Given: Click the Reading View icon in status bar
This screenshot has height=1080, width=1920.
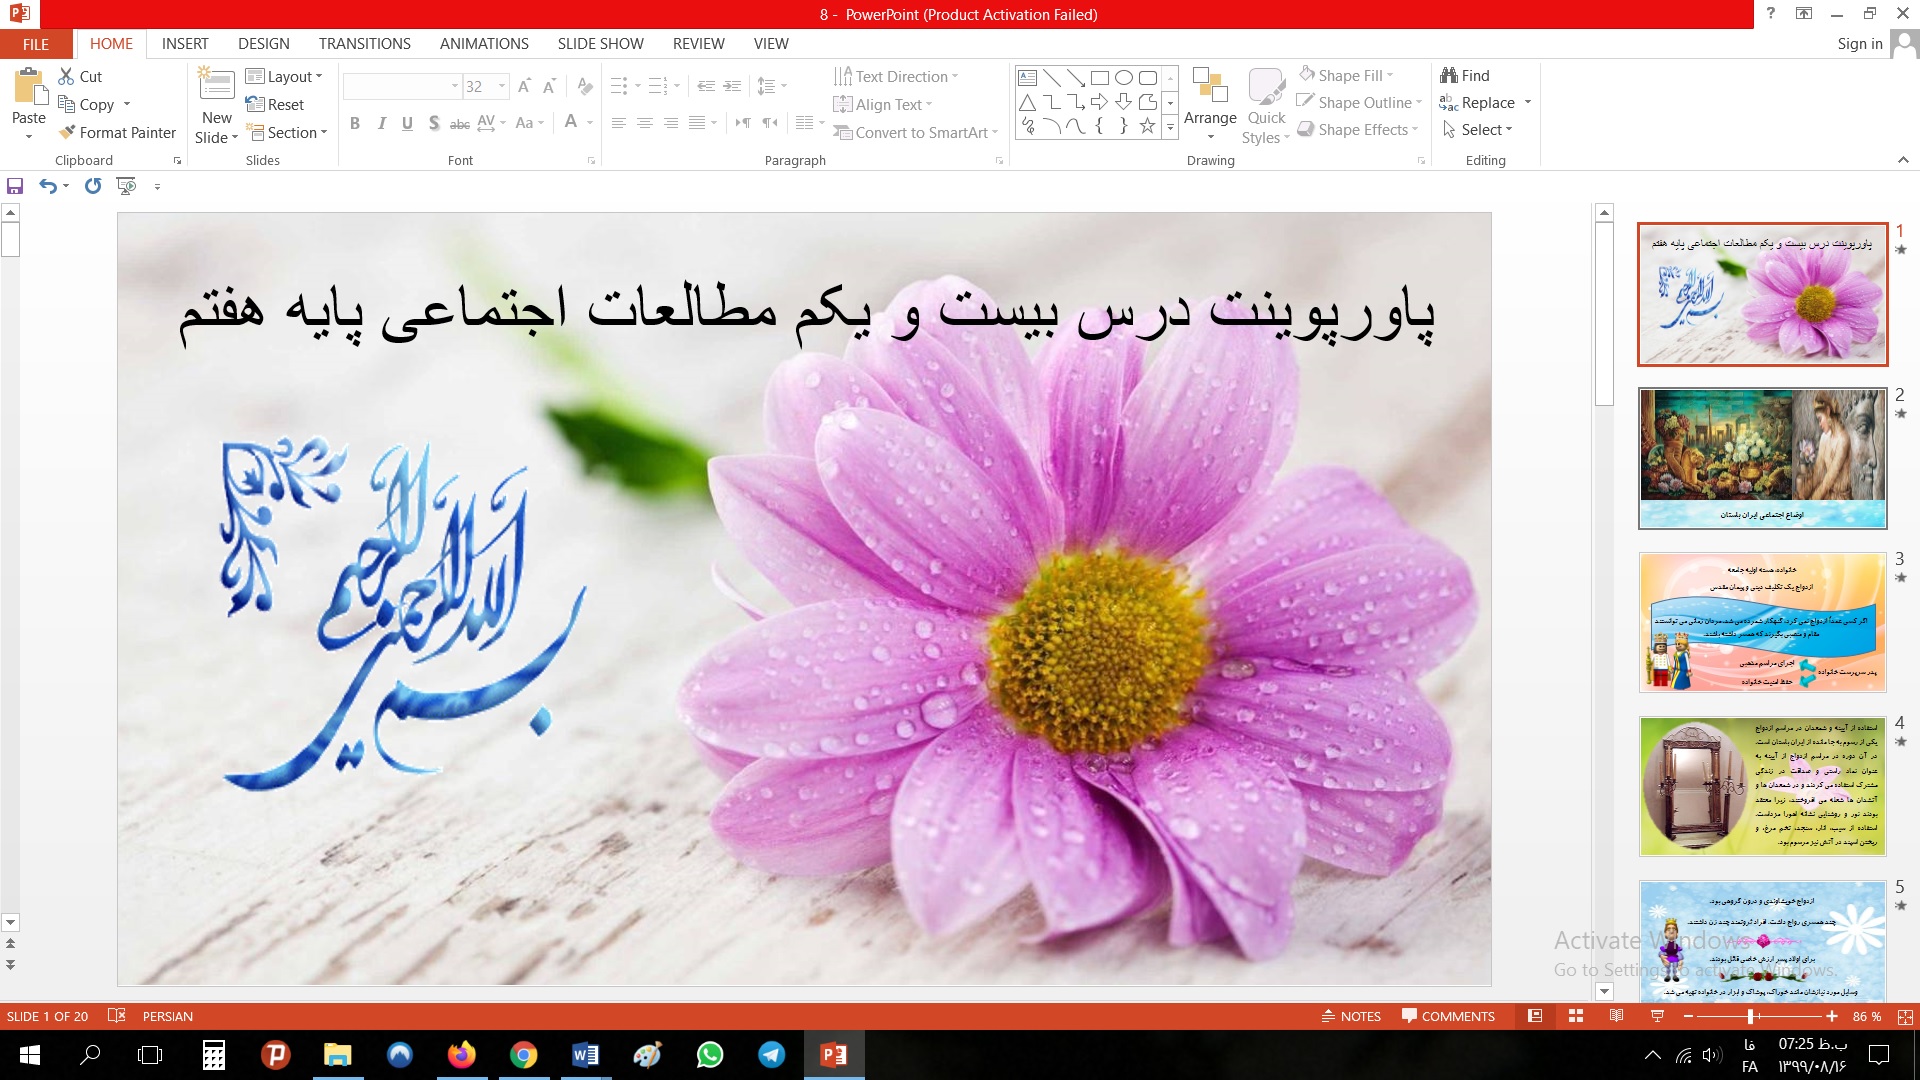Looking at the screenshot, I should click(1616, 1016).
